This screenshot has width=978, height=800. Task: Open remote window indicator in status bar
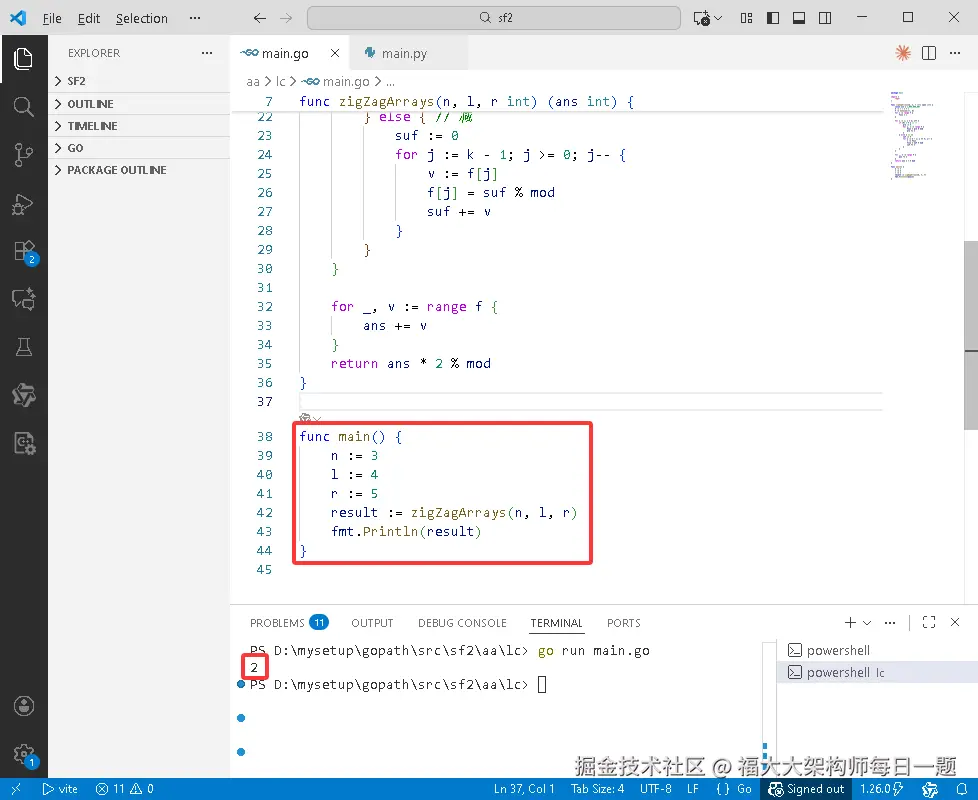16,789
